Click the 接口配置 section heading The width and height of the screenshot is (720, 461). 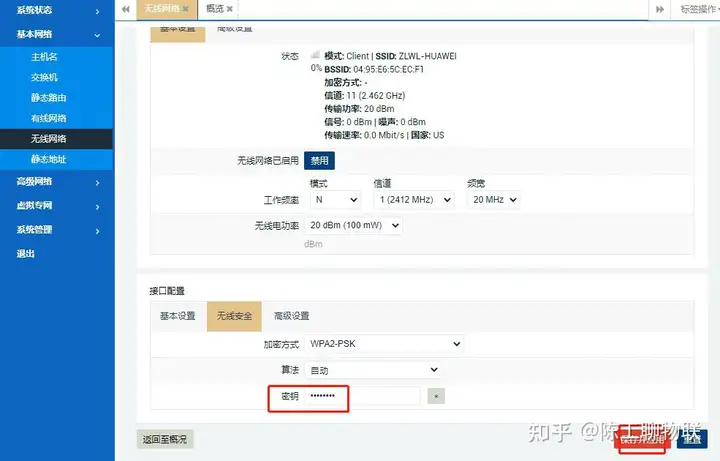tap(167, 291)
